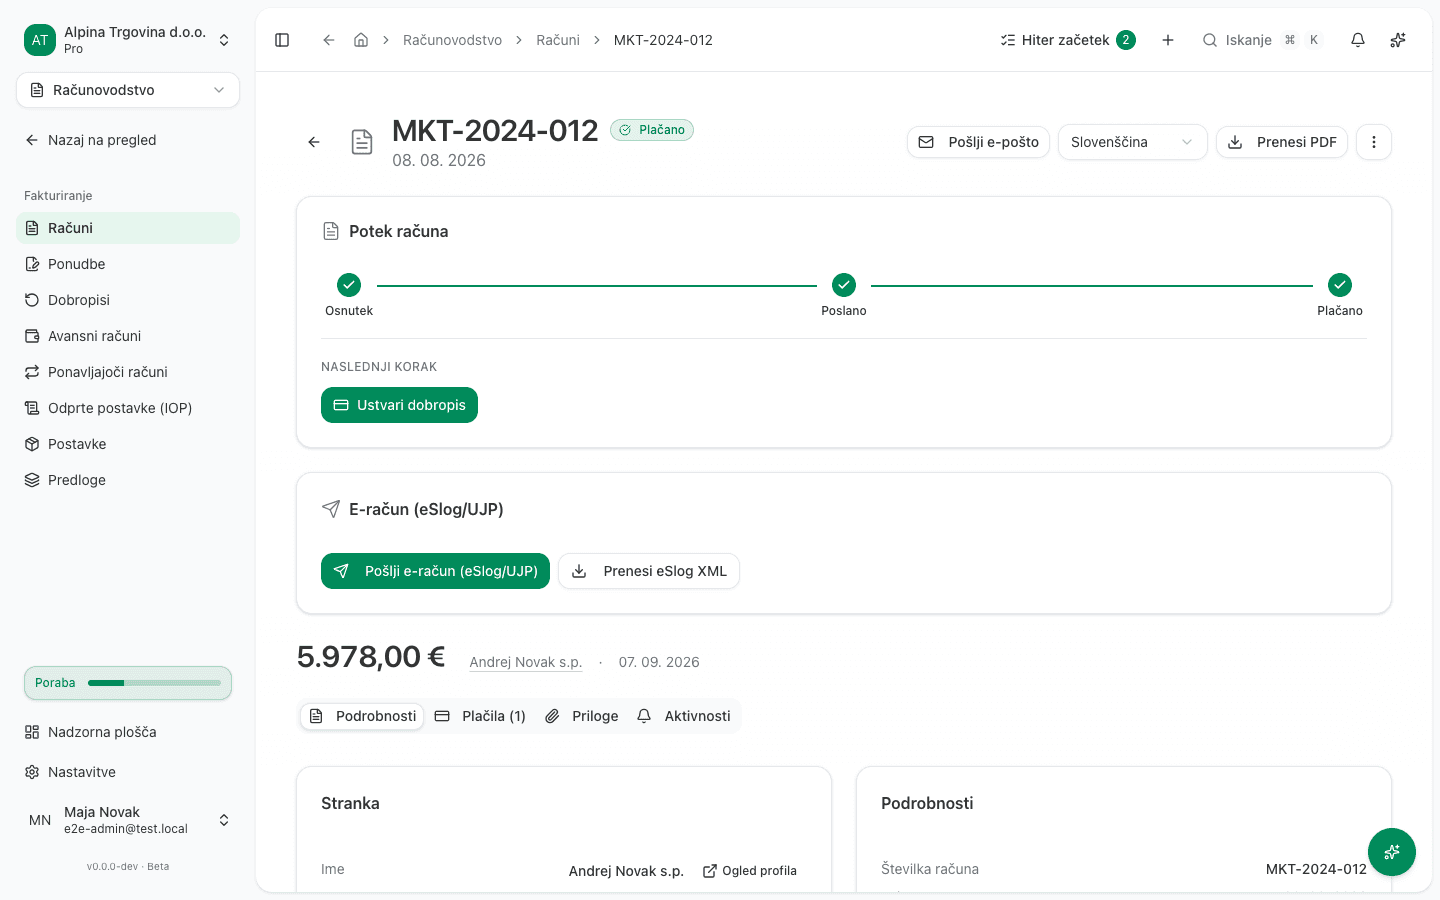1440x900 pixels.
Task: Click the Računi breadcrumb
Action: (x=558, y=40)
